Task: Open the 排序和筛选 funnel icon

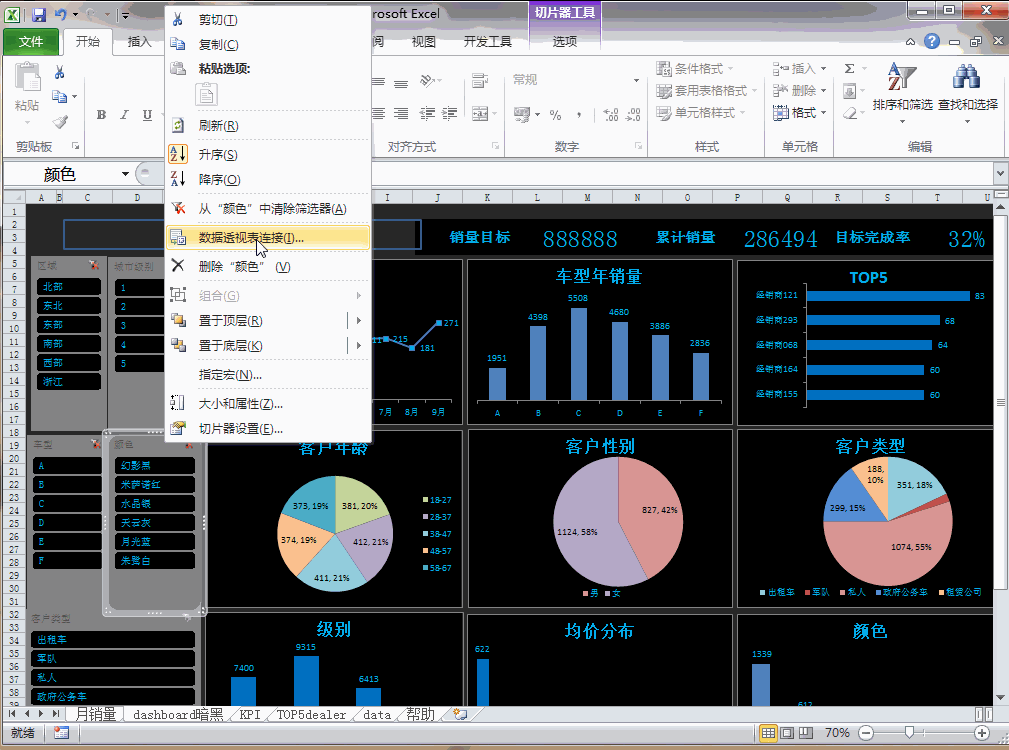Action: tap(902, 78)
